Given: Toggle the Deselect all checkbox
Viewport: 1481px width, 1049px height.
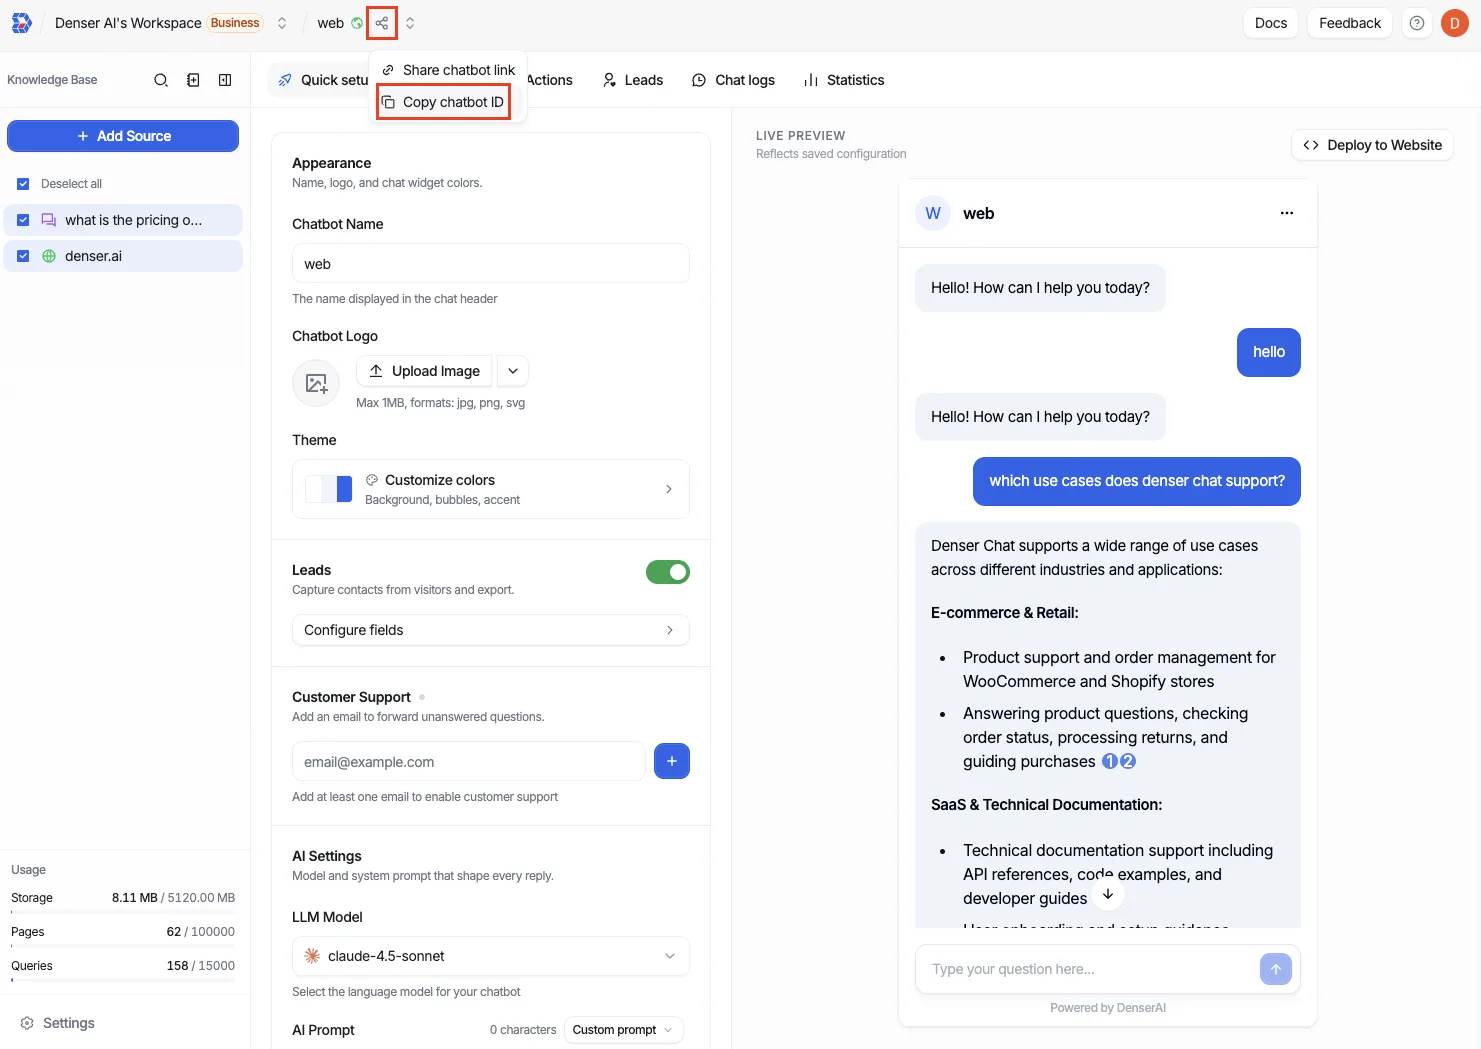Looking at the screenshot, I should 23,184.
